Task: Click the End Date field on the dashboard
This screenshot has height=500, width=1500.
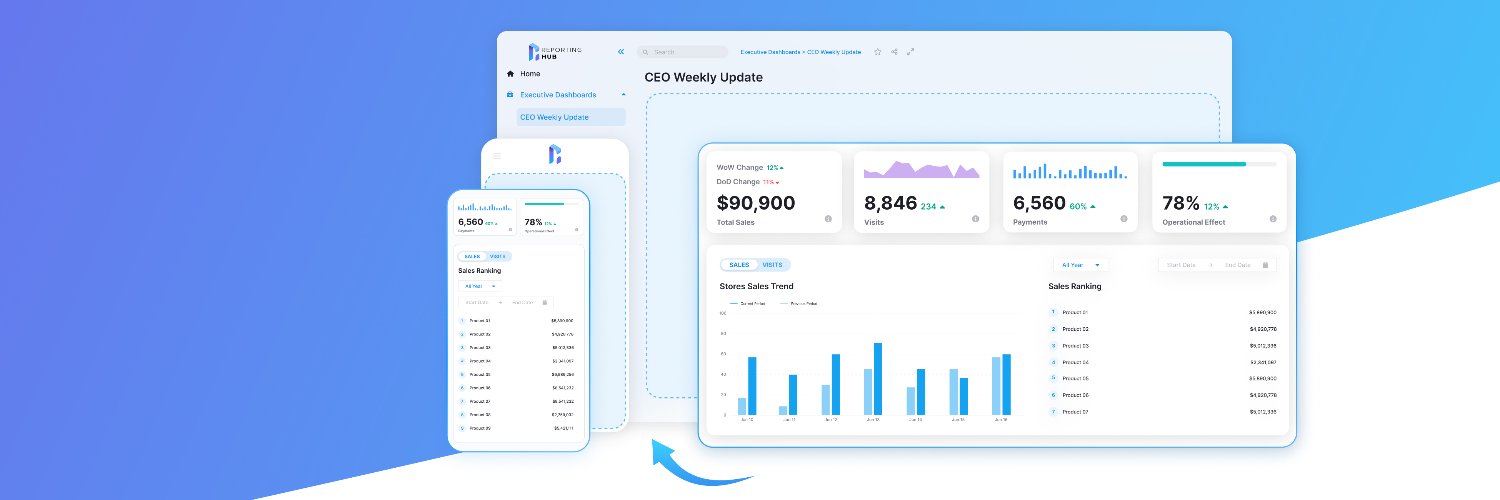Action: click(1237, 265)
